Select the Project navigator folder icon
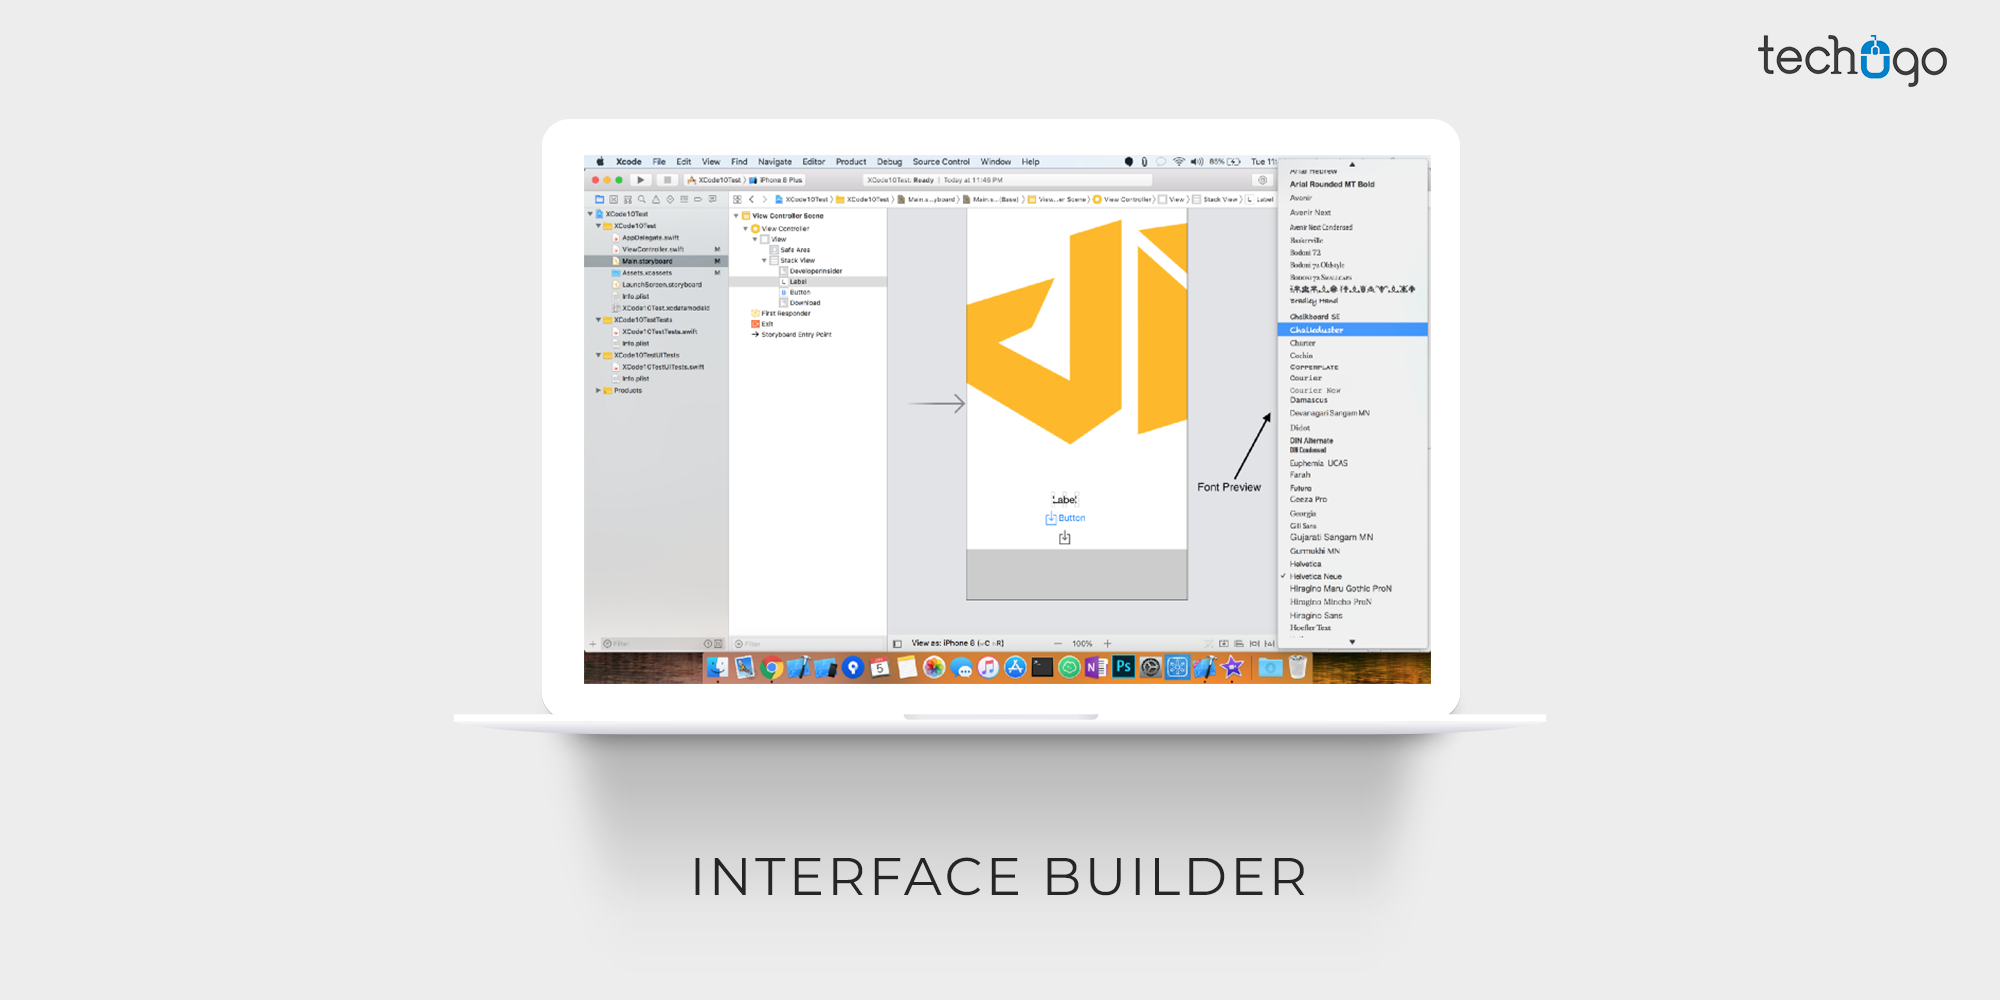Image resolution: width=2000 pixels, height=1000 pixels. (x=599, y=199)
